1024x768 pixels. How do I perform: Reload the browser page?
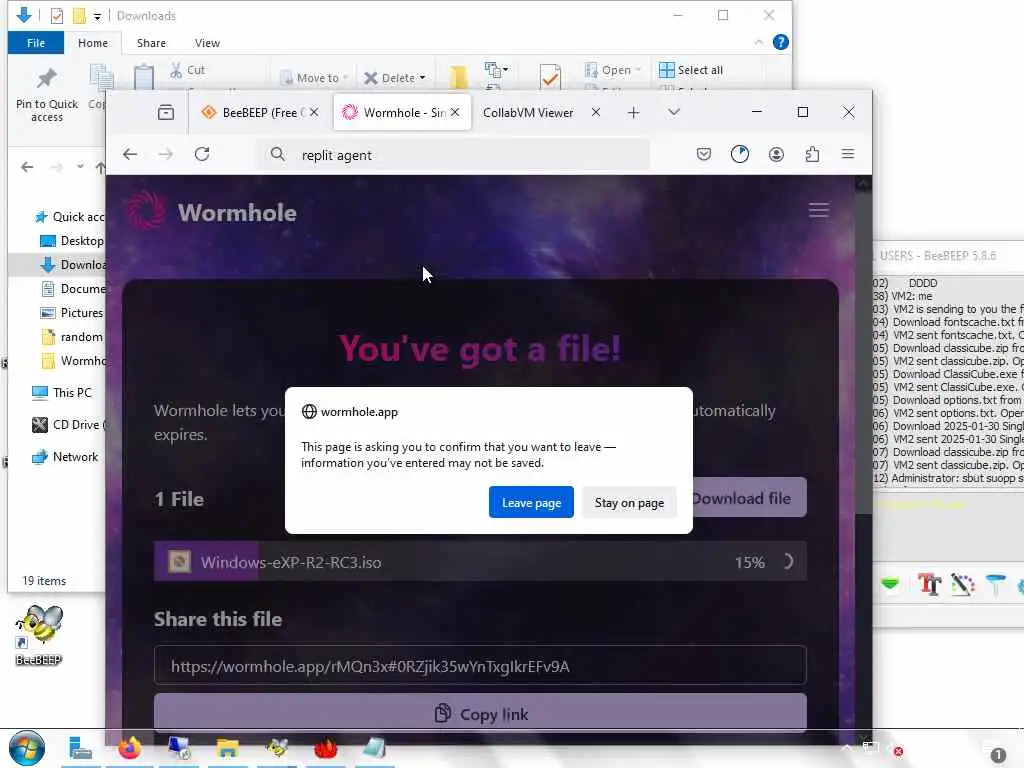point(202,154)
